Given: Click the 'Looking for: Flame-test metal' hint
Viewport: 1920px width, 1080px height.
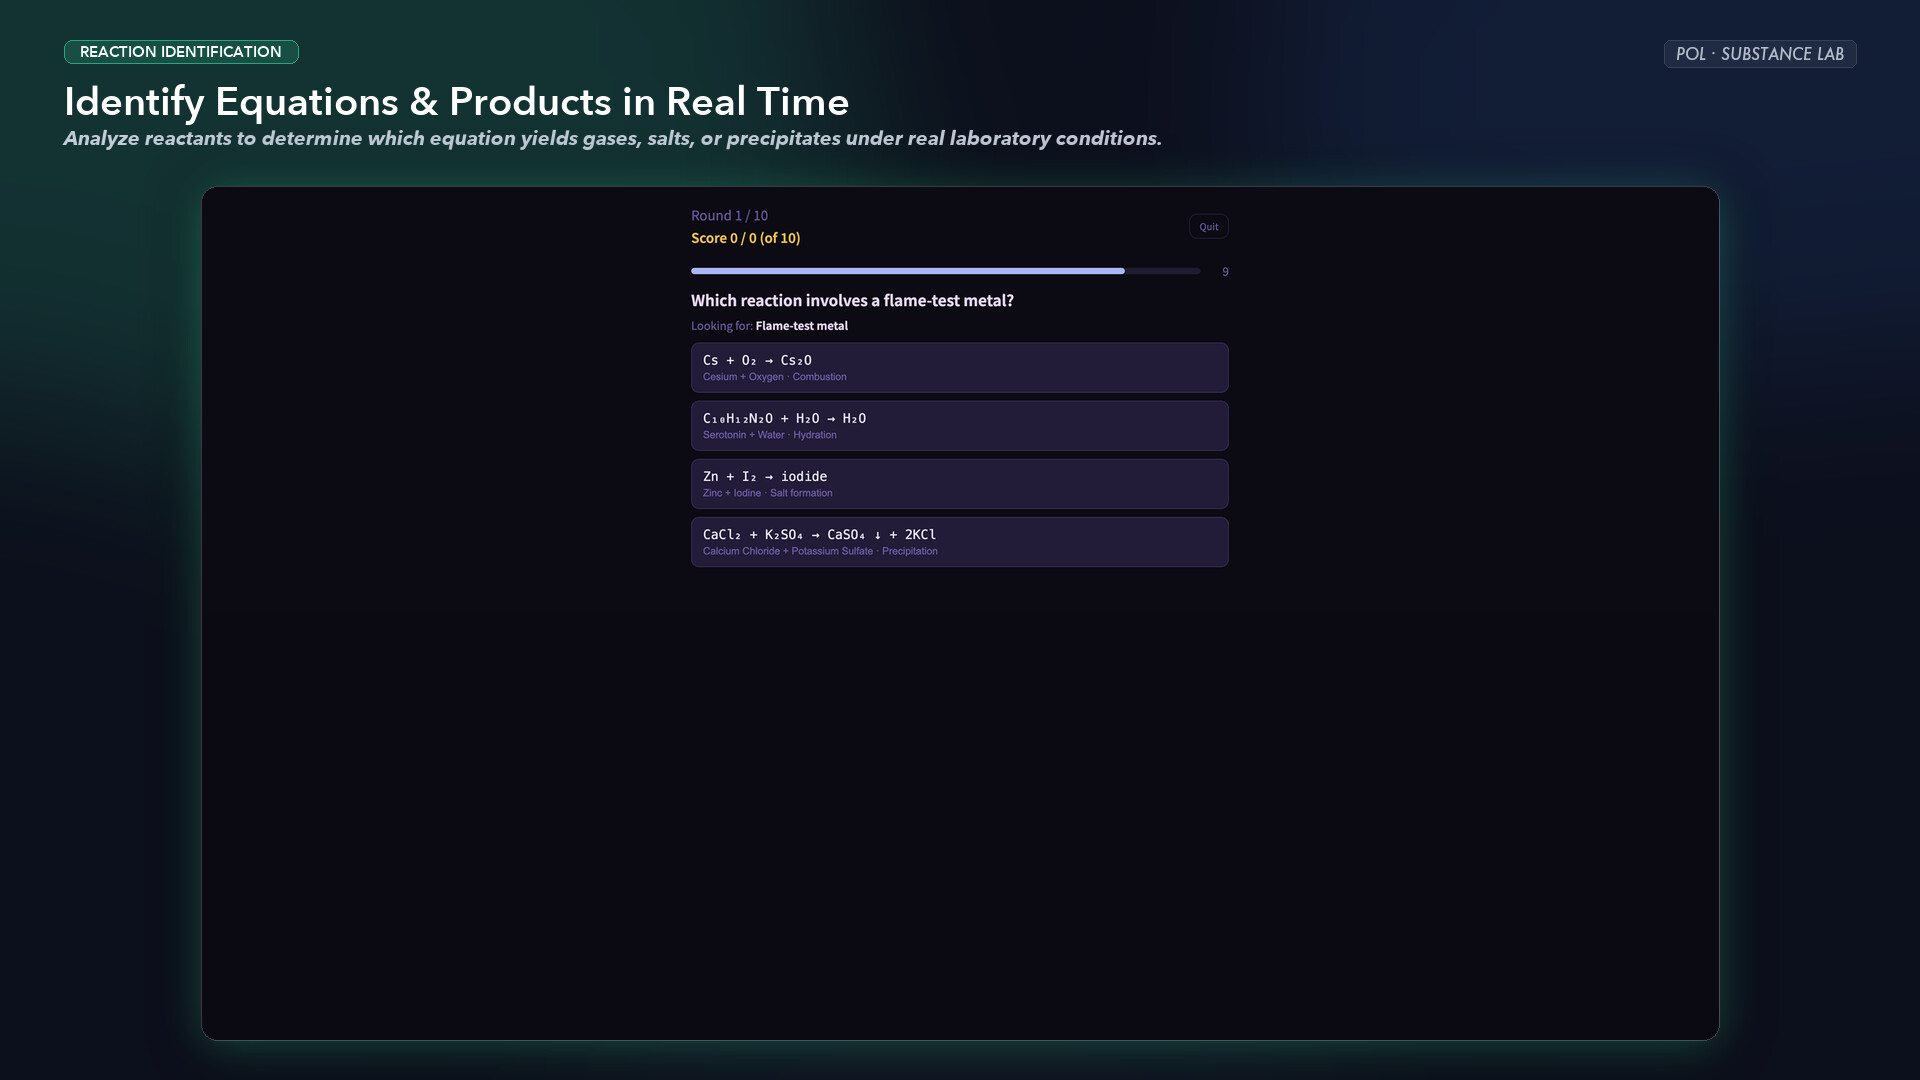Looking at the screenshot, I should [769, 326].
